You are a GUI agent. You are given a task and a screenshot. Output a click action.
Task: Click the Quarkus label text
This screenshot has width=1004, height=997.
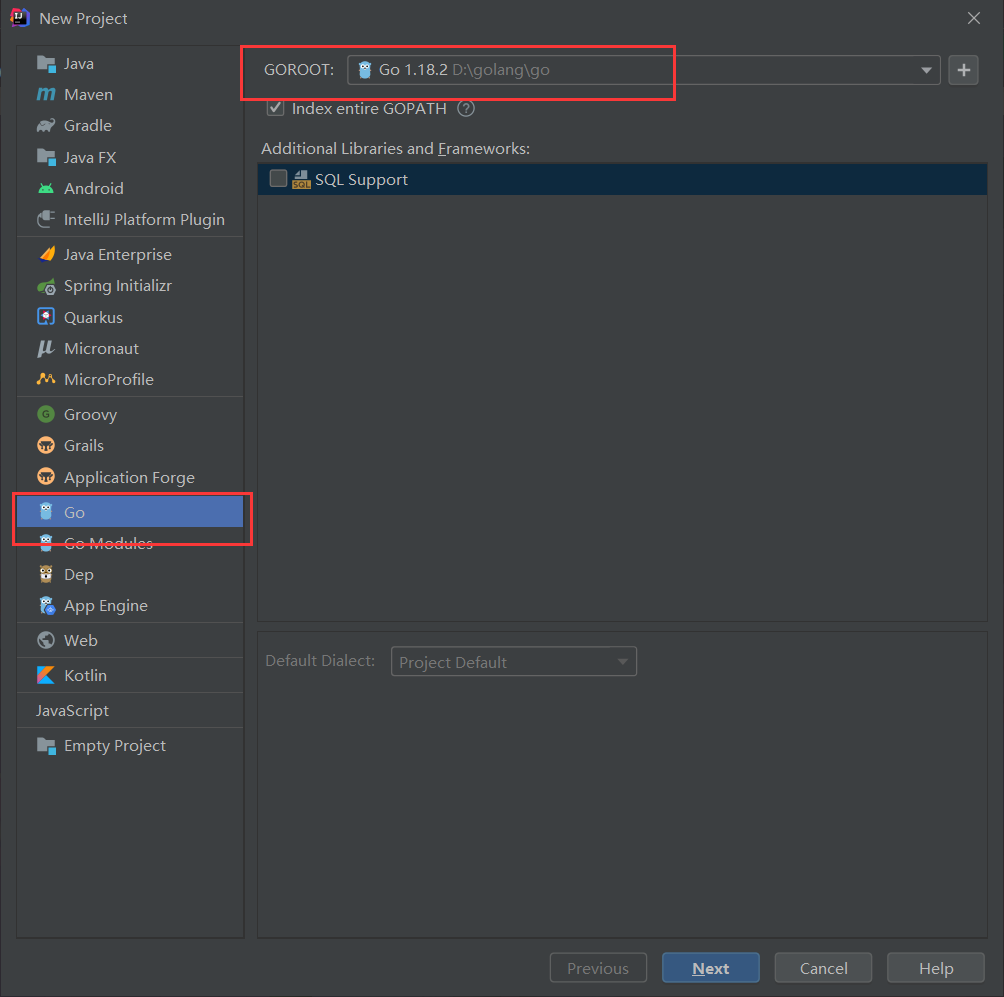(x=93, y=318)
